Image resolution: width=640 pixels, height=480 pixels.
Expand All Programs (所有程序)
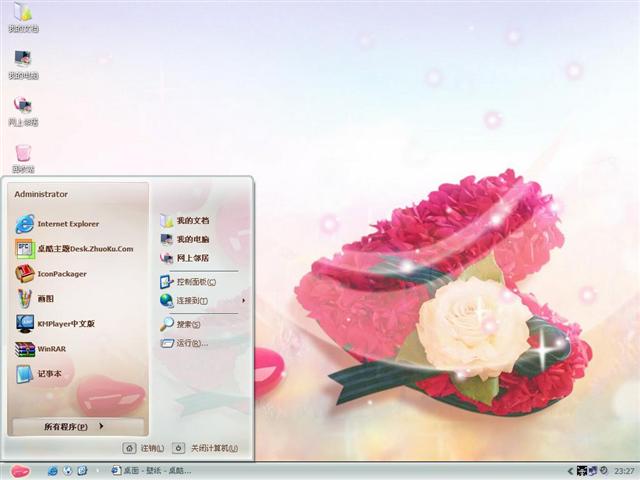click(78, 427)
